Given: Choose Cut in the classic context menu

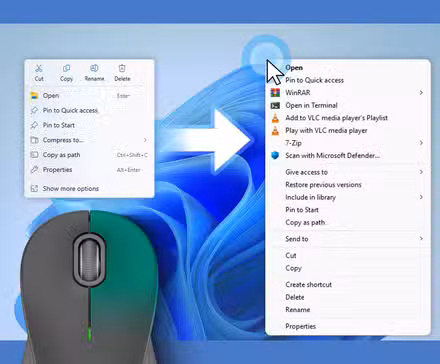Looking at the screenshot, I should point(291,255).
